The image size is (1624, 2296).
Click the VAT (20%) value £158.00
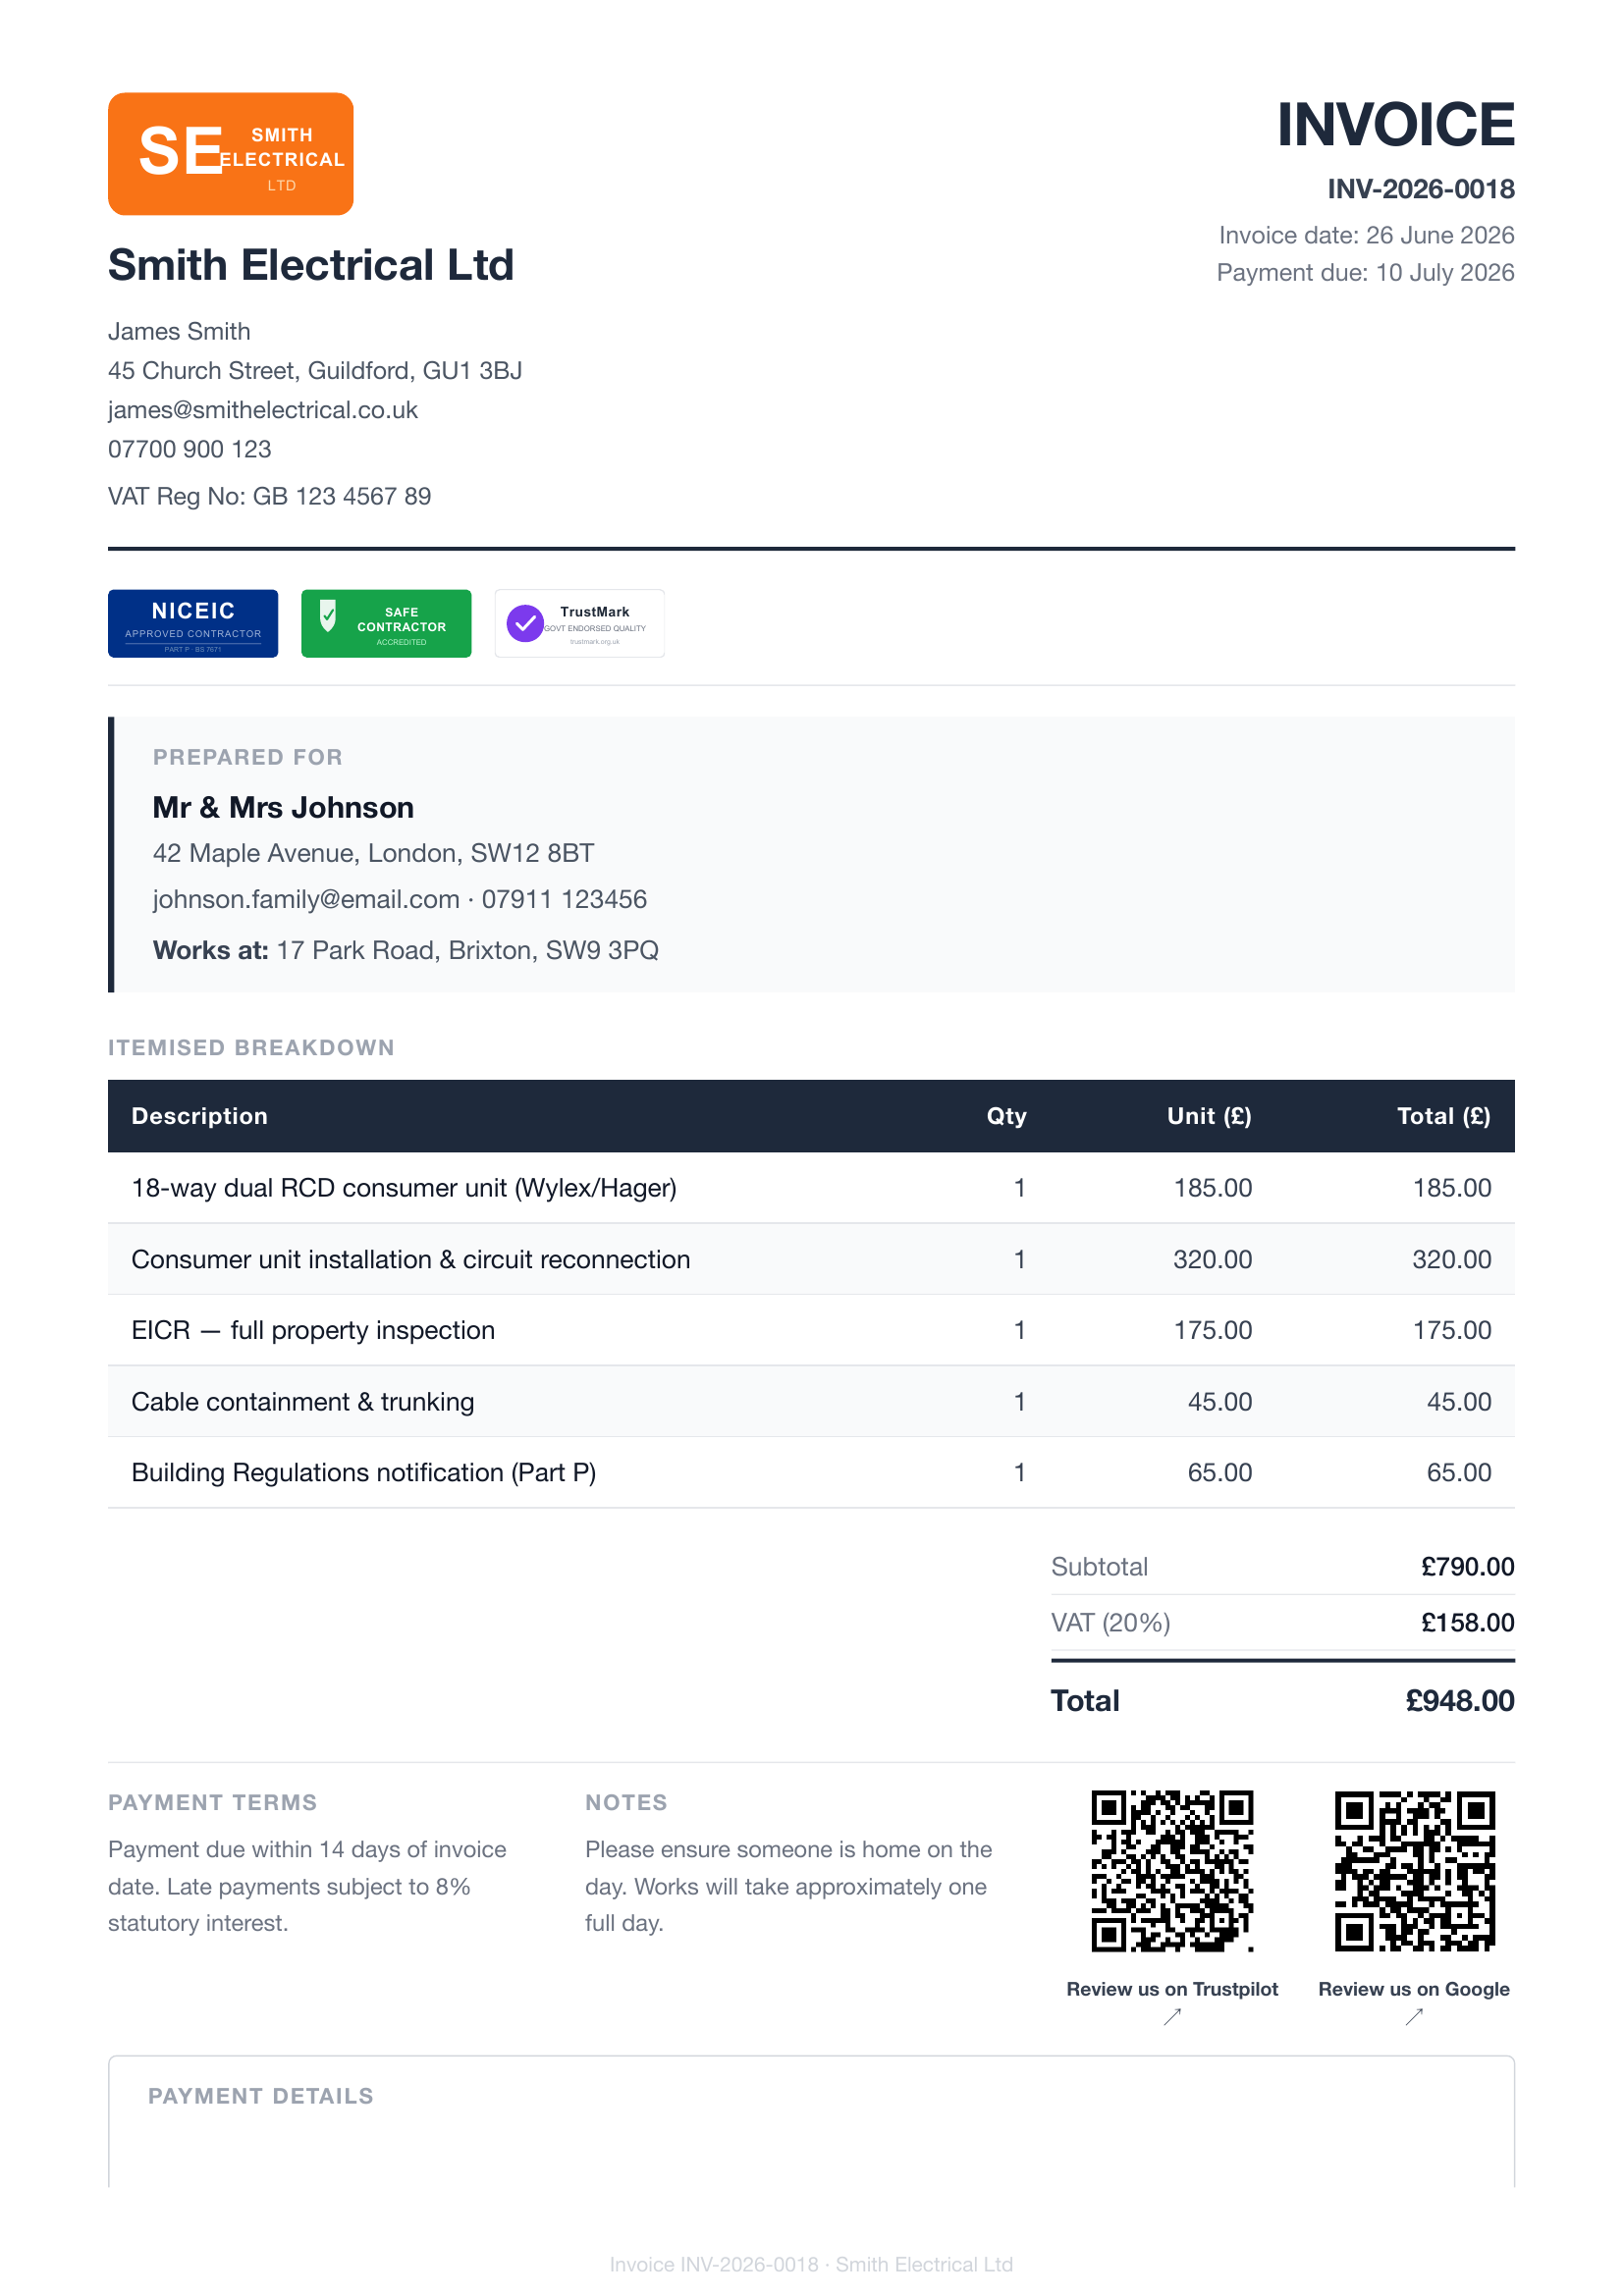click(x=1468, y=1622)
